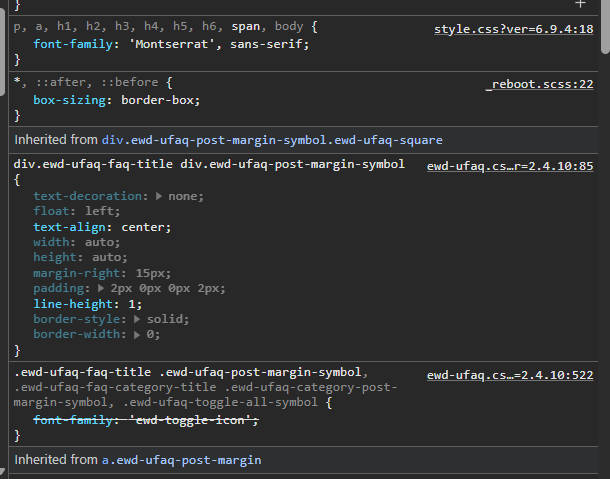The height and width of the screenshot is (479, 610).
Task: Click the new style rule plus icon
Action: [x=580, y=4]
